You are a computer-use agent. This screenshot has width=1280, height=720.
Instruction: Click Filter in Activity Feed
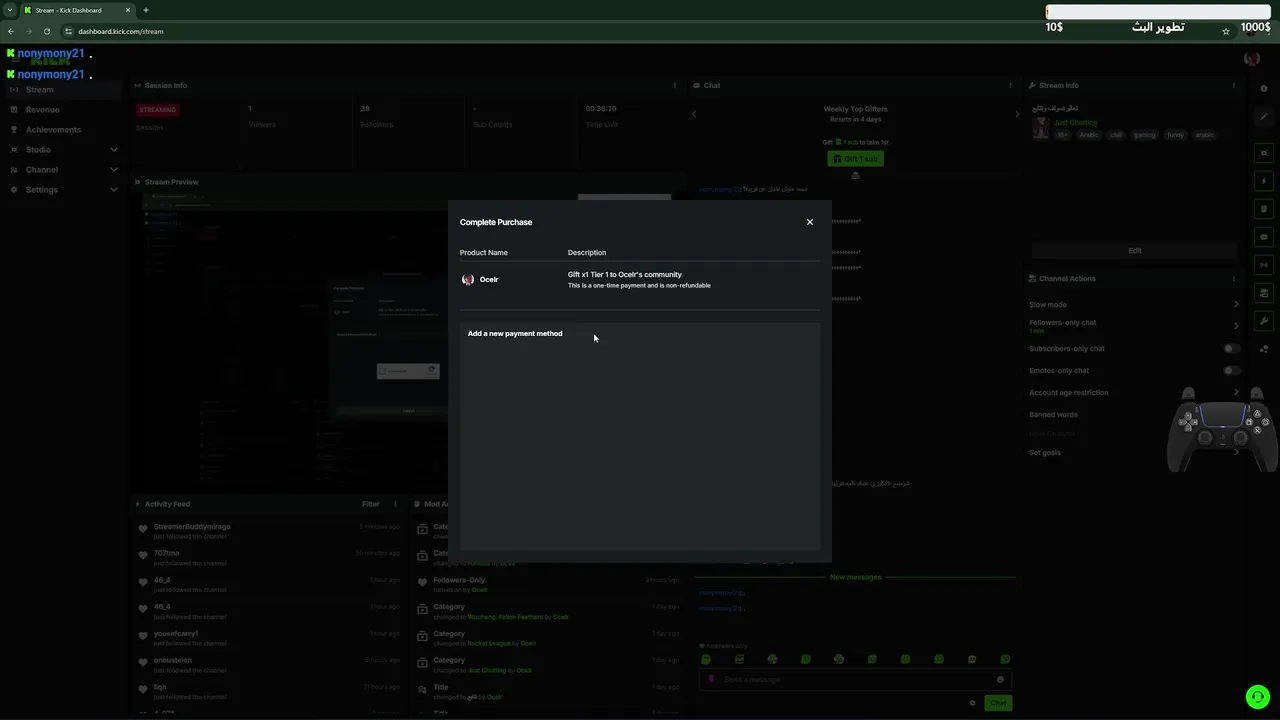pyautogui.click(x=371, y=505)
